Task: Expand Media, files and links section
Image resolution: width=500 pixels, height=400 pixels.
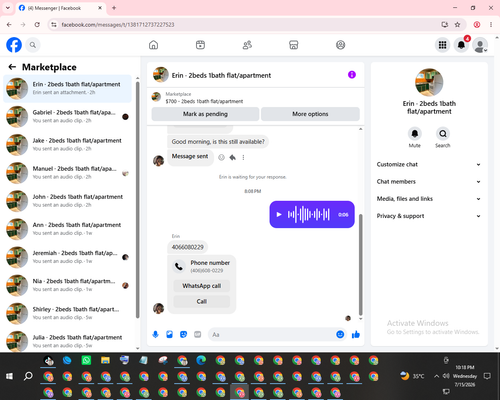Action: (429, 199)
